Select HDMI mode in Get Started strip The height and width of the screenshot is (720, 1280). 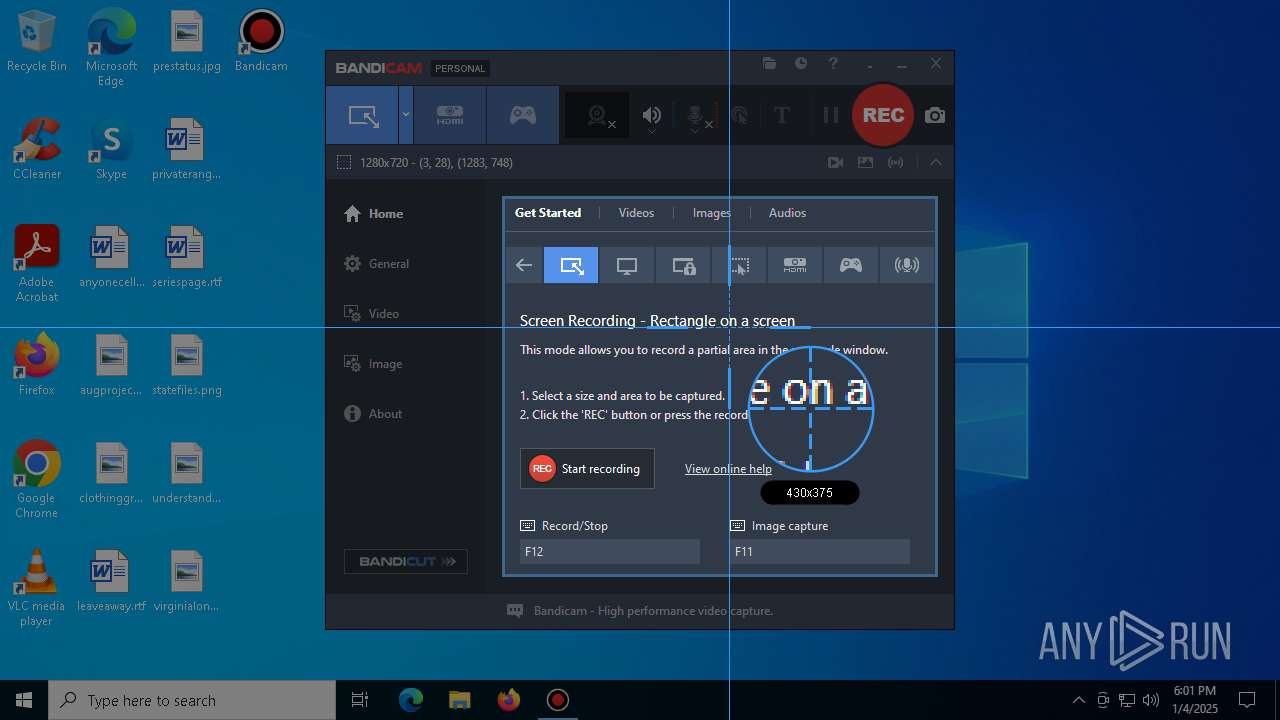[x=795, y=265]
